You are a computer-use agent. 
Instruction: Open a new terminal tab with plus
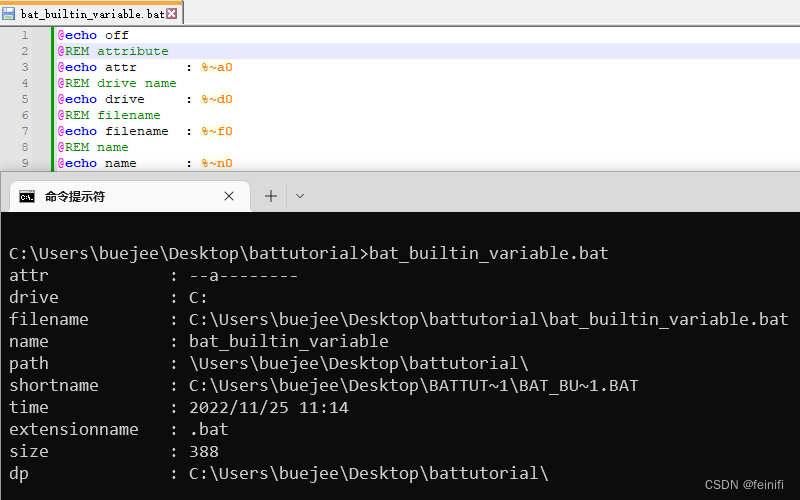(271, 196)
